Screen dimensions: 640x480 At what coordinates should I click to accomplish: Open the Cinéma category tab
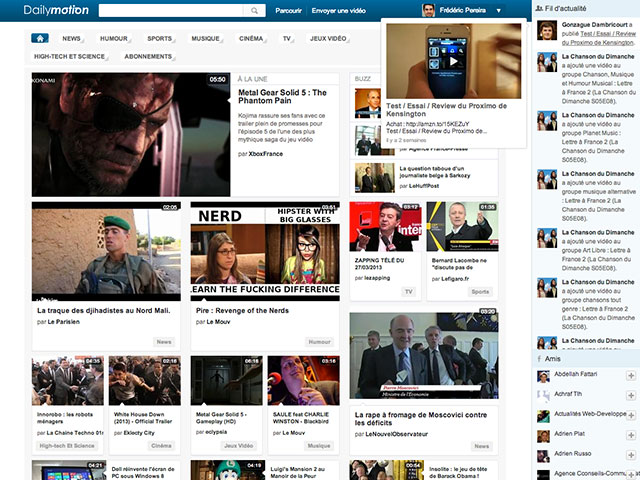pyautogui.click(x=251, y=38)
